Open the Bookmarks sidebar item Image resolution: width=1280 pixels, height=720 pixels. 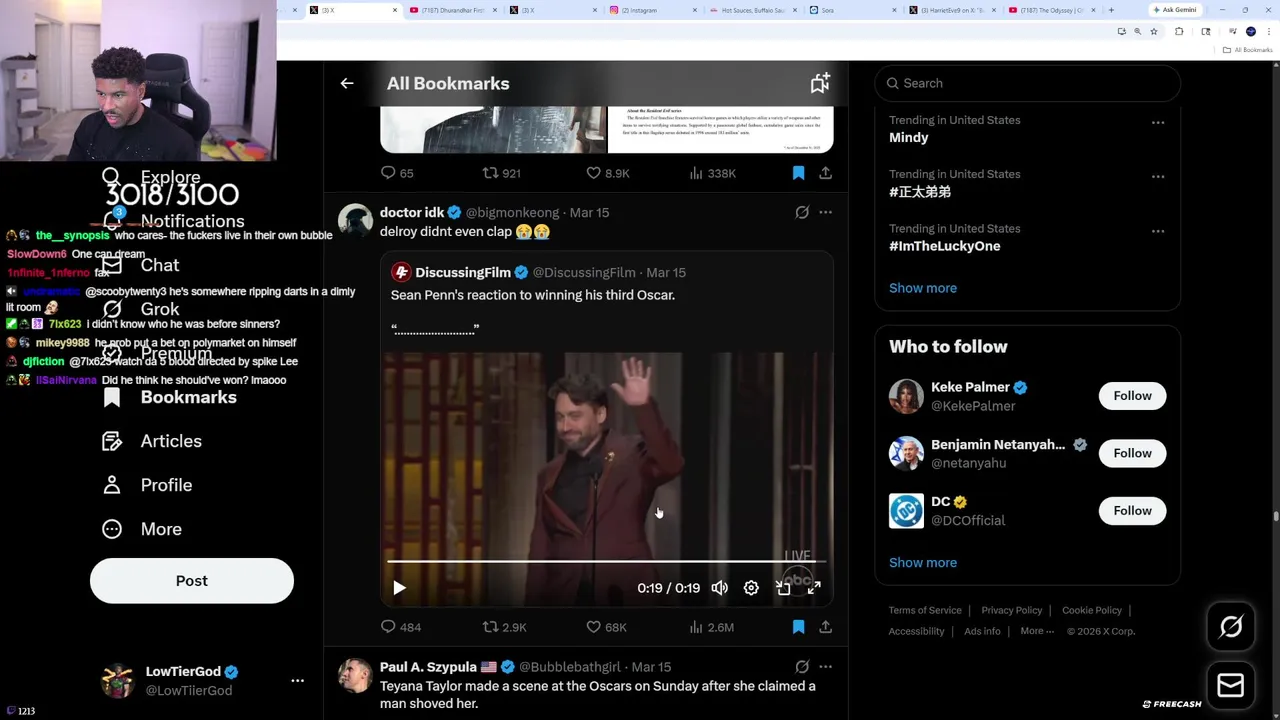click(x=170, y=397)
